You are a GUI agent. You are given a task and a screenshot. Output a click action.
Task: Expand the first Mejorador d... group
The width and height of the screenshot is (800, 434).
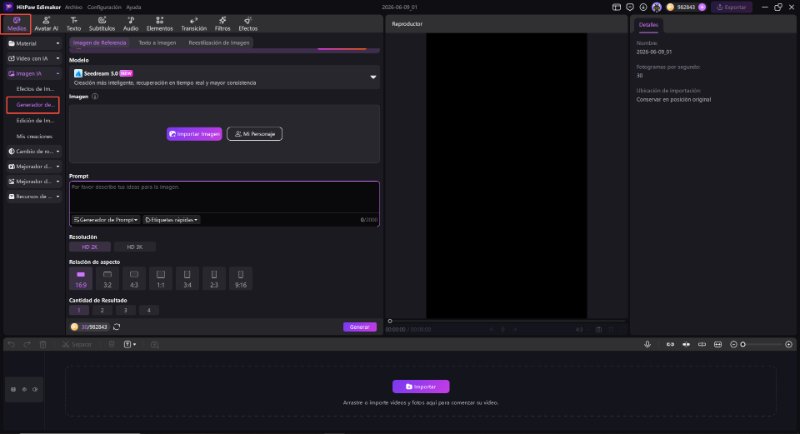(x=34, y=167)
